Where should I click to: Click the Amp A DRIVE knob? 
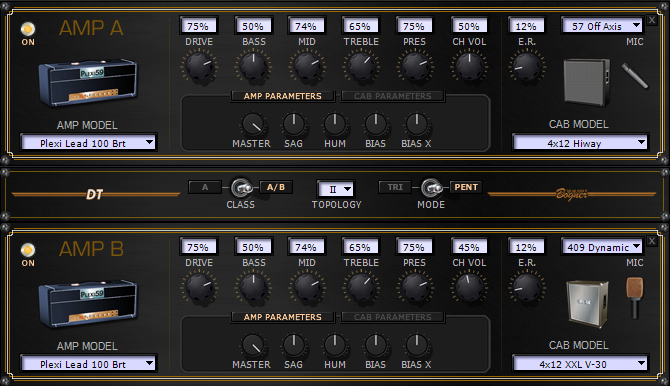tap(199, 66)
